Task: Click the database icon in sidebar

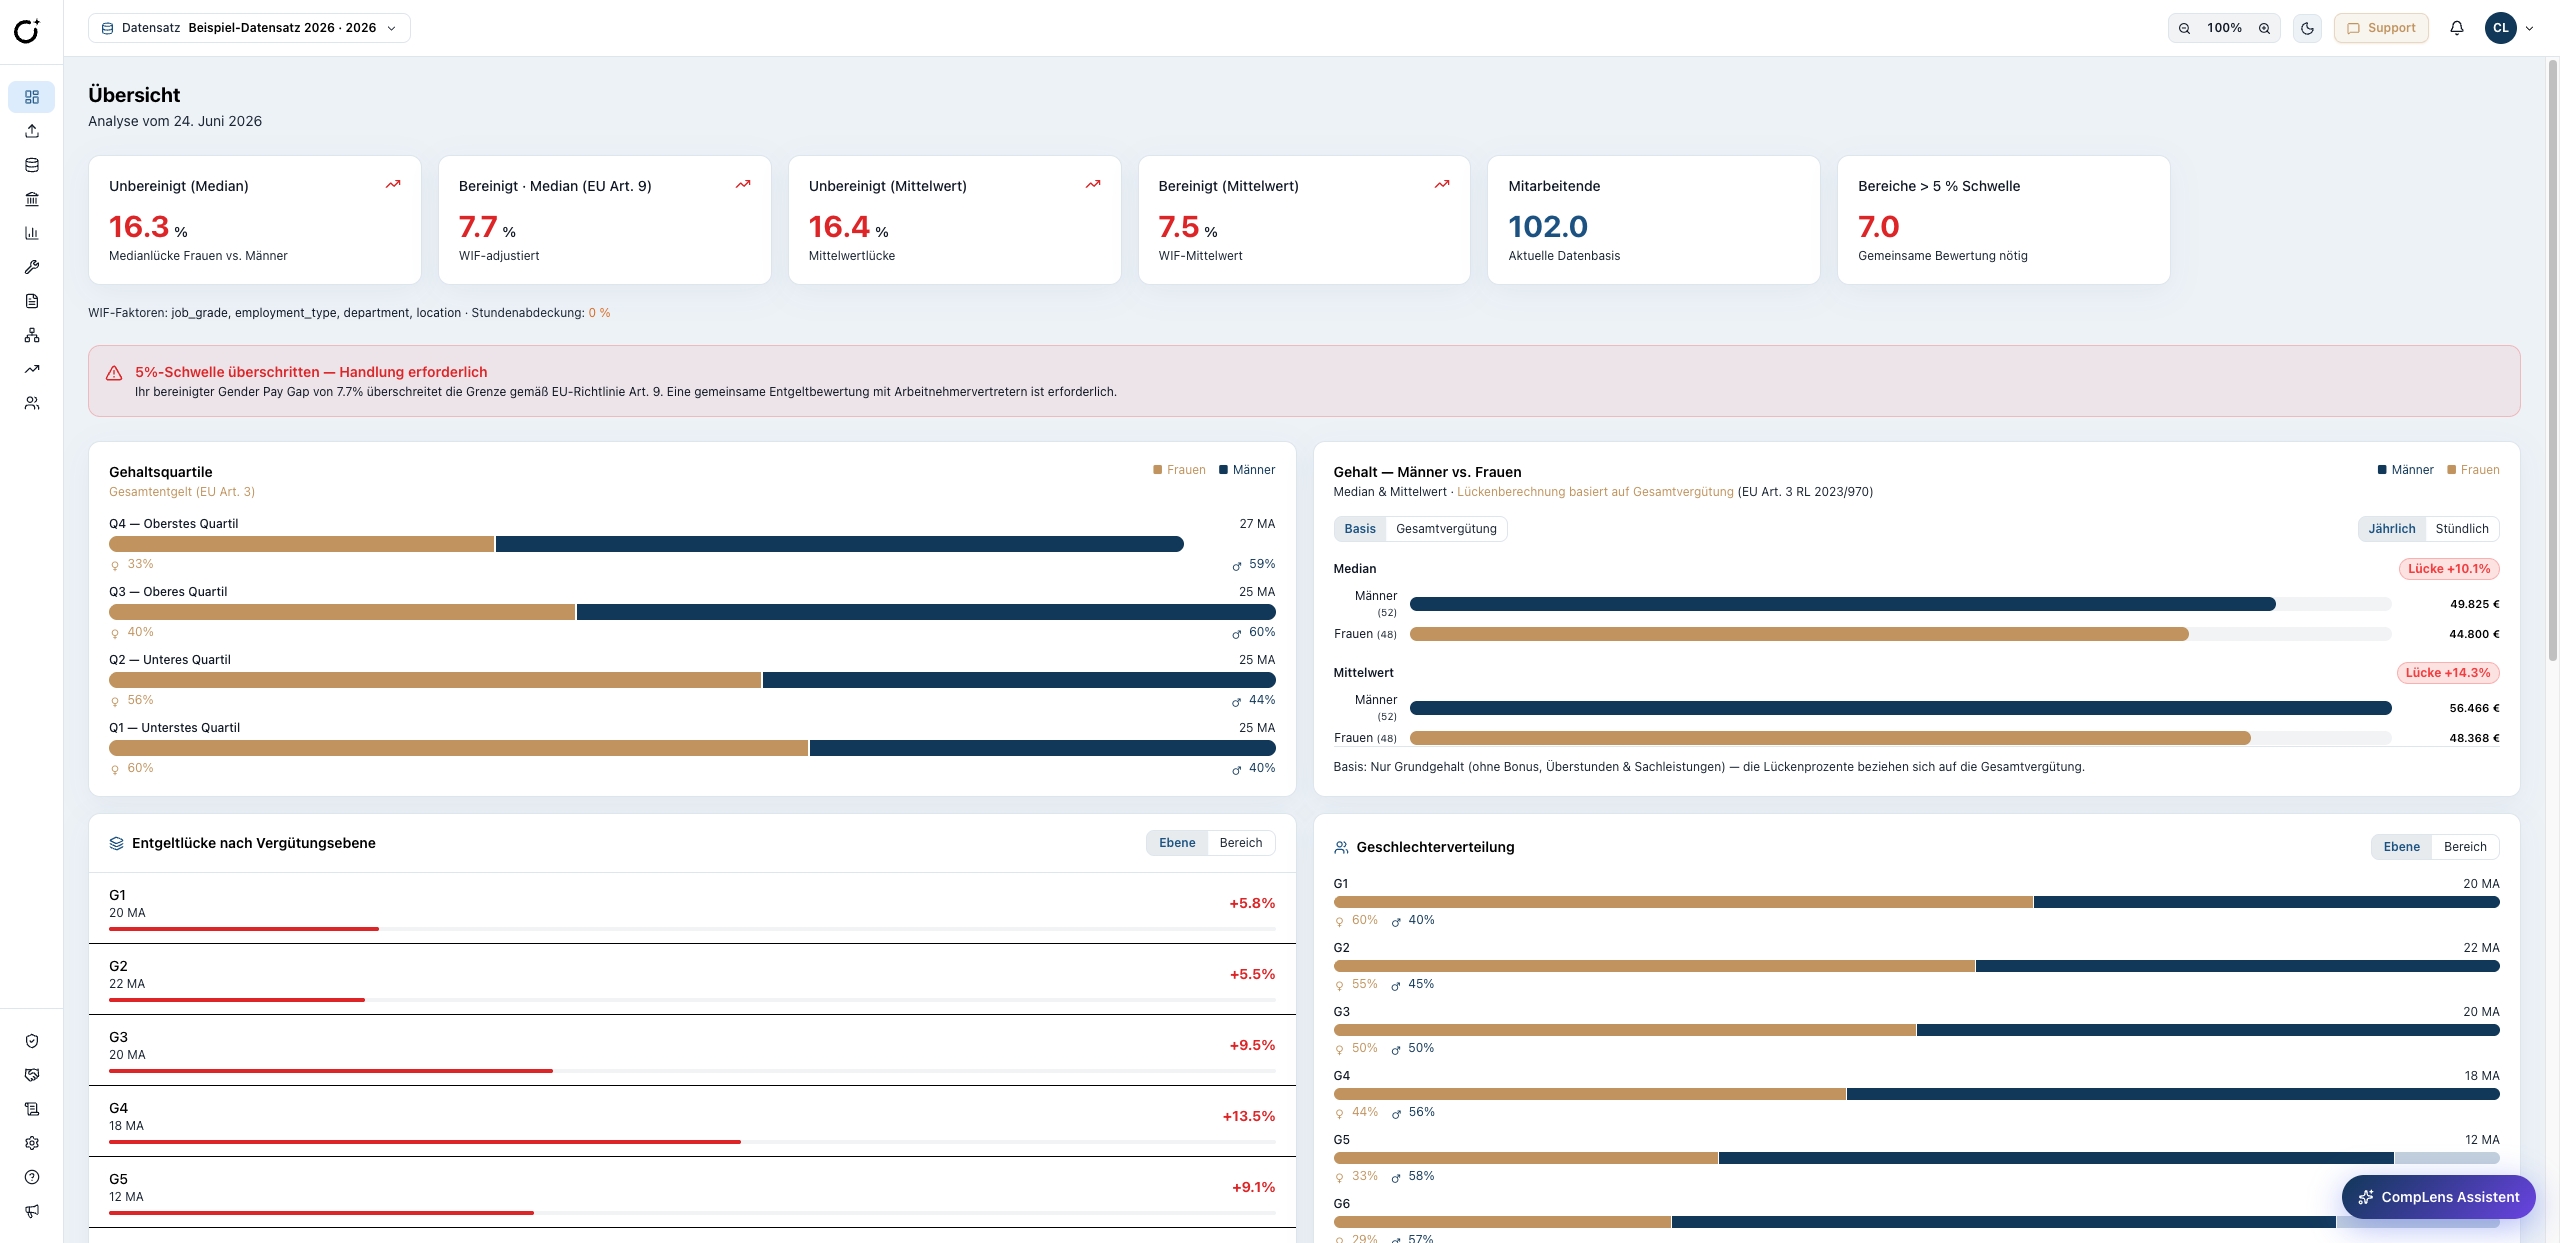Action: pyautogui.click(x=32, y=165)
